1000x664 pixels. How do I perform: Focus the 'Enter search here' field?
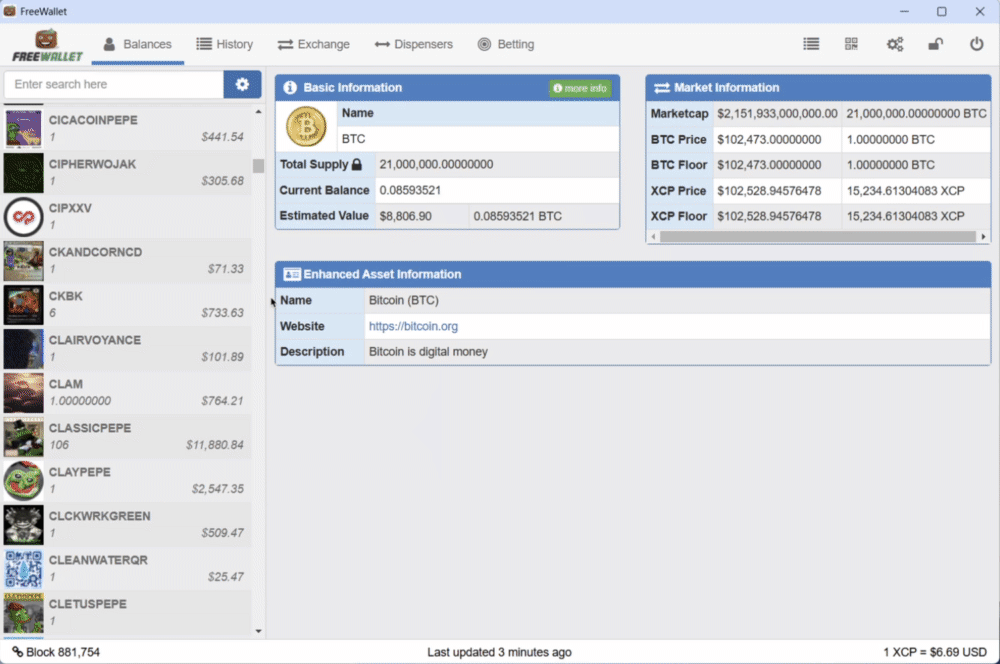click(114, 84)
